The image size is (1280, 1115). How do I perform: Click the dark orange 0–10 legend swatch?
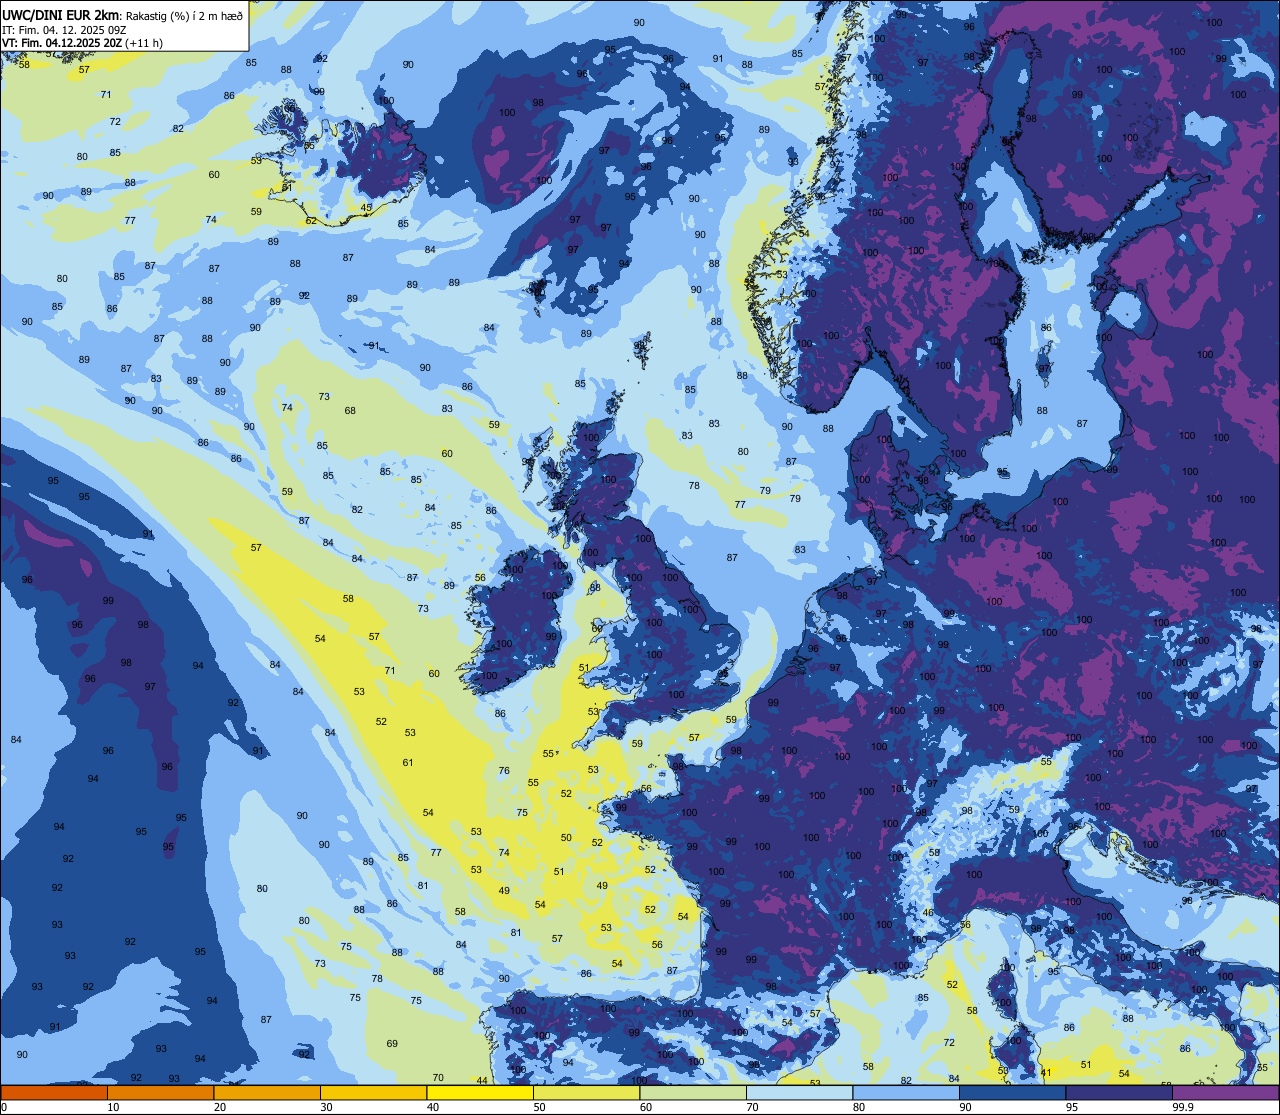(54, 1092)
